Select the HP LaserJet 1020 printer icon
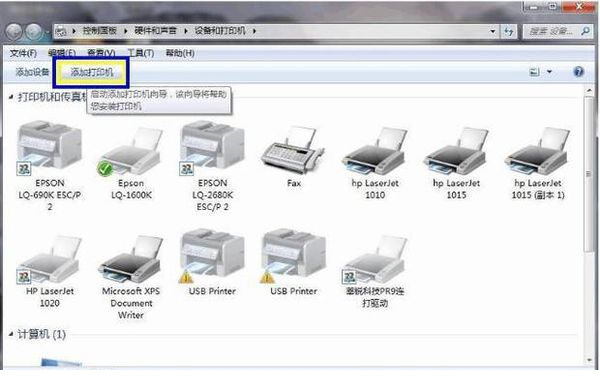Screen dimensions: 600x384 (x=50, y=259)
